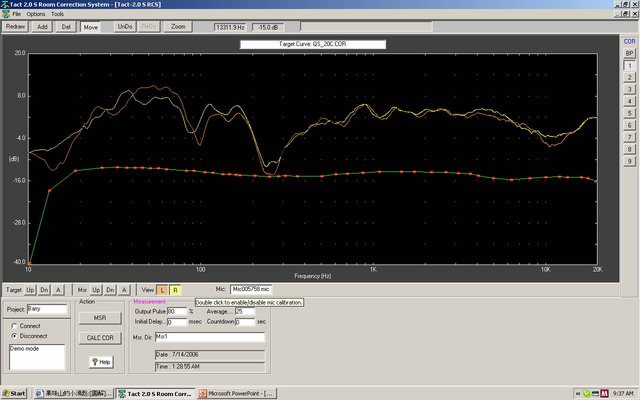Click the Project name field

coord(47,309)
